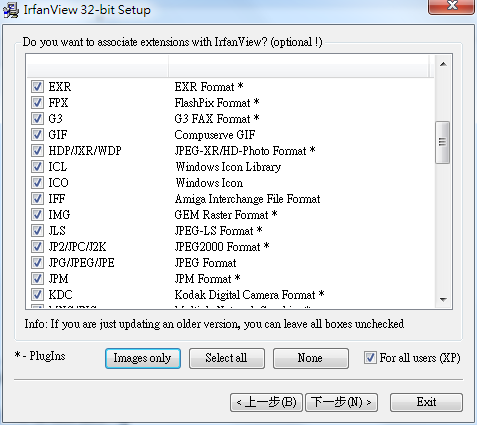The image size is (477, 425).
Task: Select the Windows Icon Library description
Action: click(x=228, y=167)
